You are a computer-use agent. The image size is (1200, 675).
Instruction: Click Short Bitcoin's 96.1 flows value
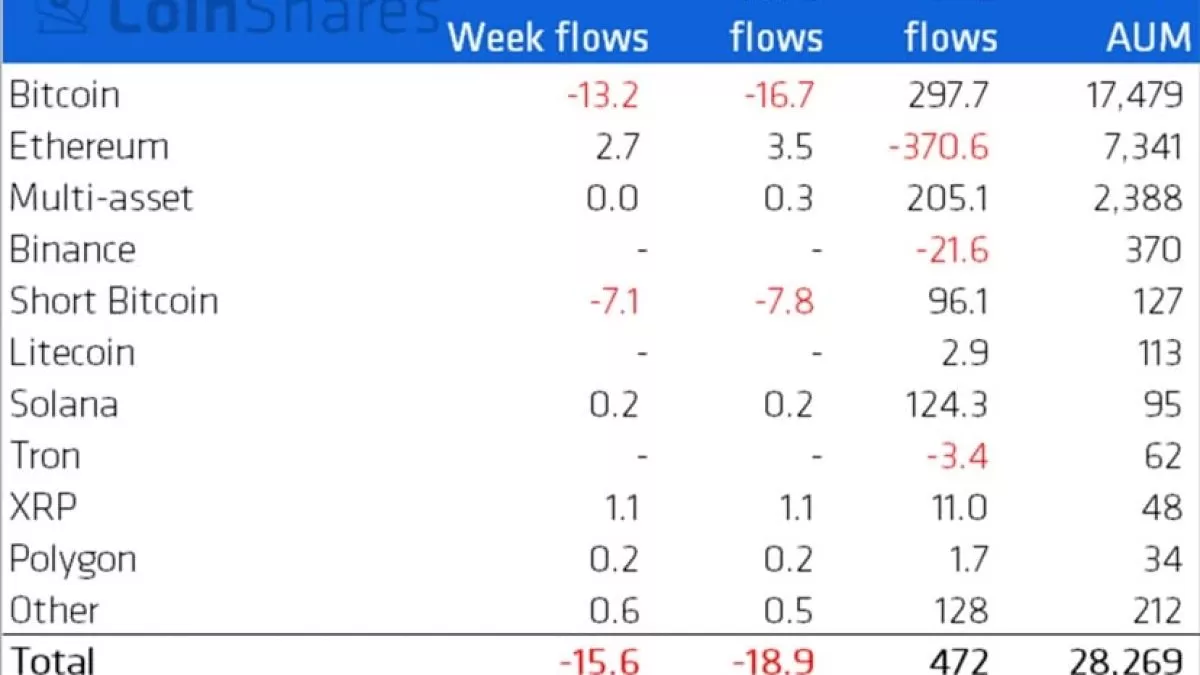click(957, 301)
